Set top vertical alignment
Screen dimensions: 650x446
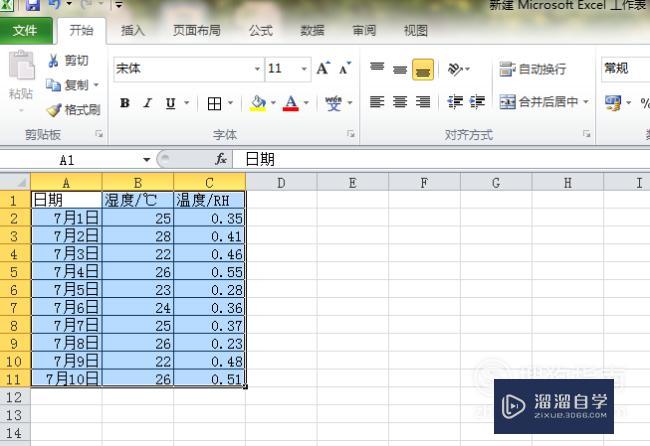377,68
